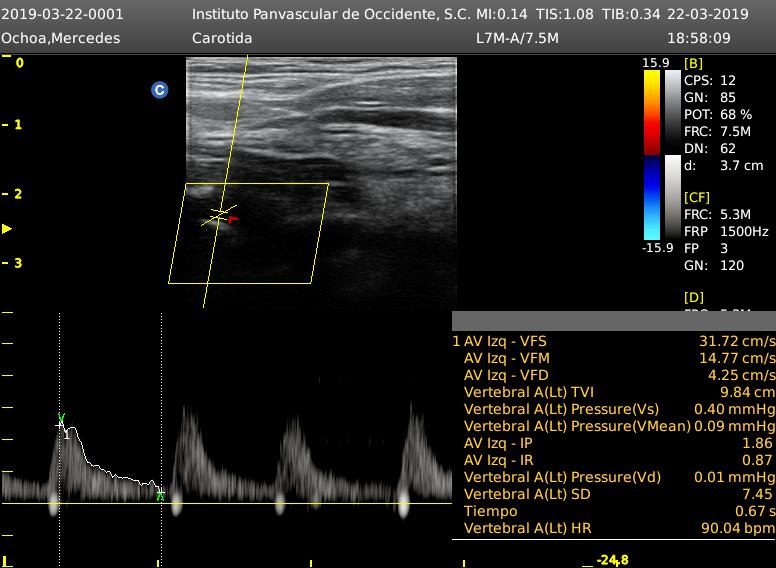Click the L7M-A/7.5M probe label
Screen dimensions: 776x568
(x=517, y=38)
